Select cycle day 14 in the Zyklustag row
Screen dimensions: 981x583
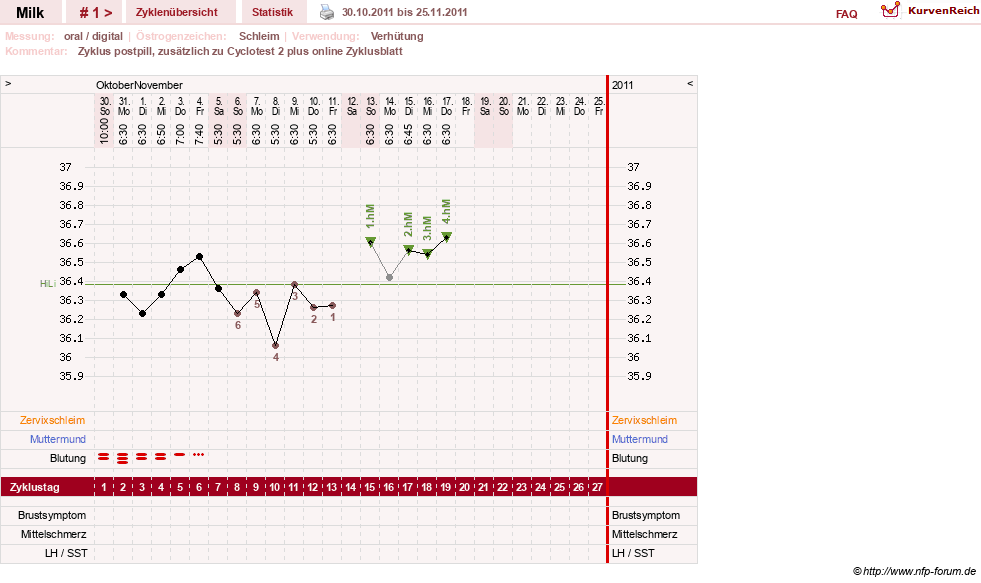coord(351,487)
